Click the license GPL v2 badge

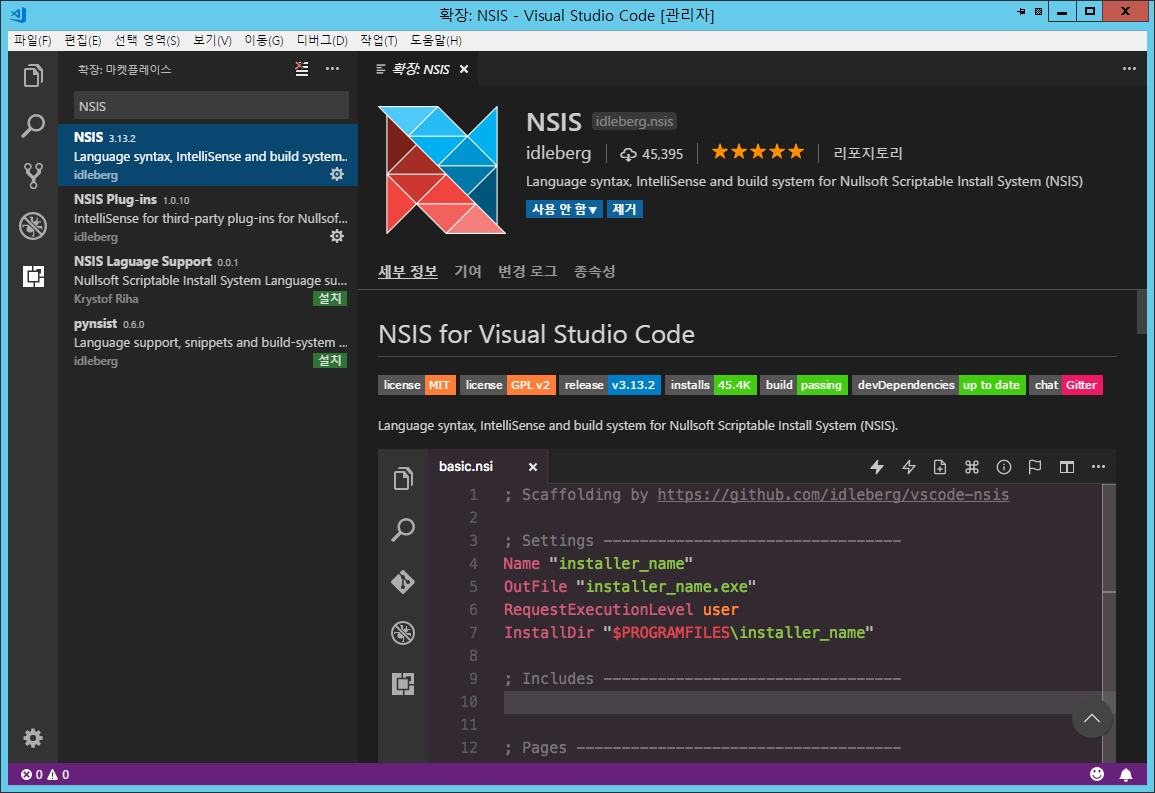coord(508,385)
